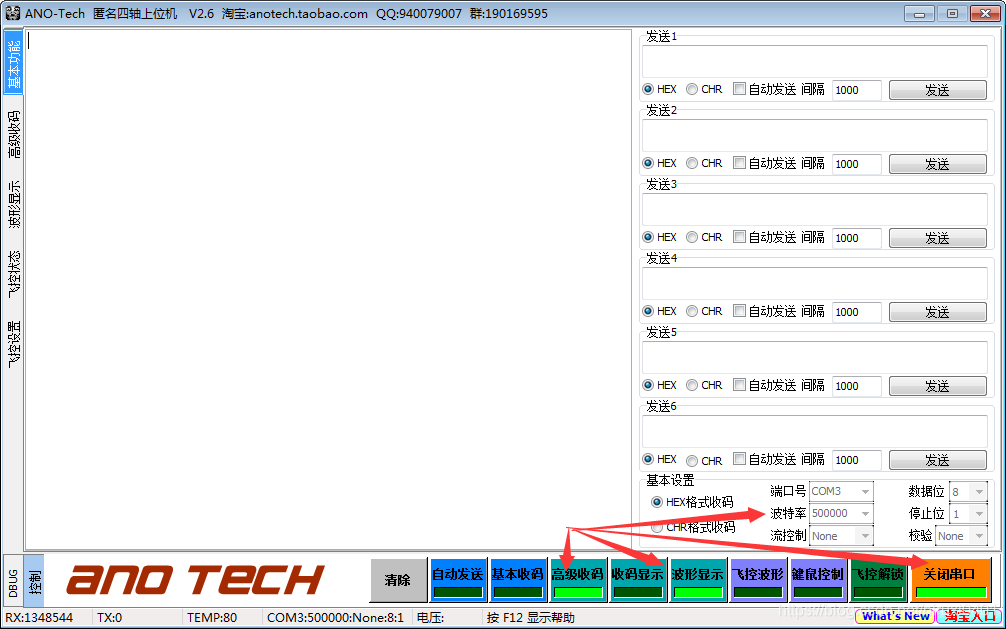Toggle the 飞控波形 bottom button

(x=758, y=580)
